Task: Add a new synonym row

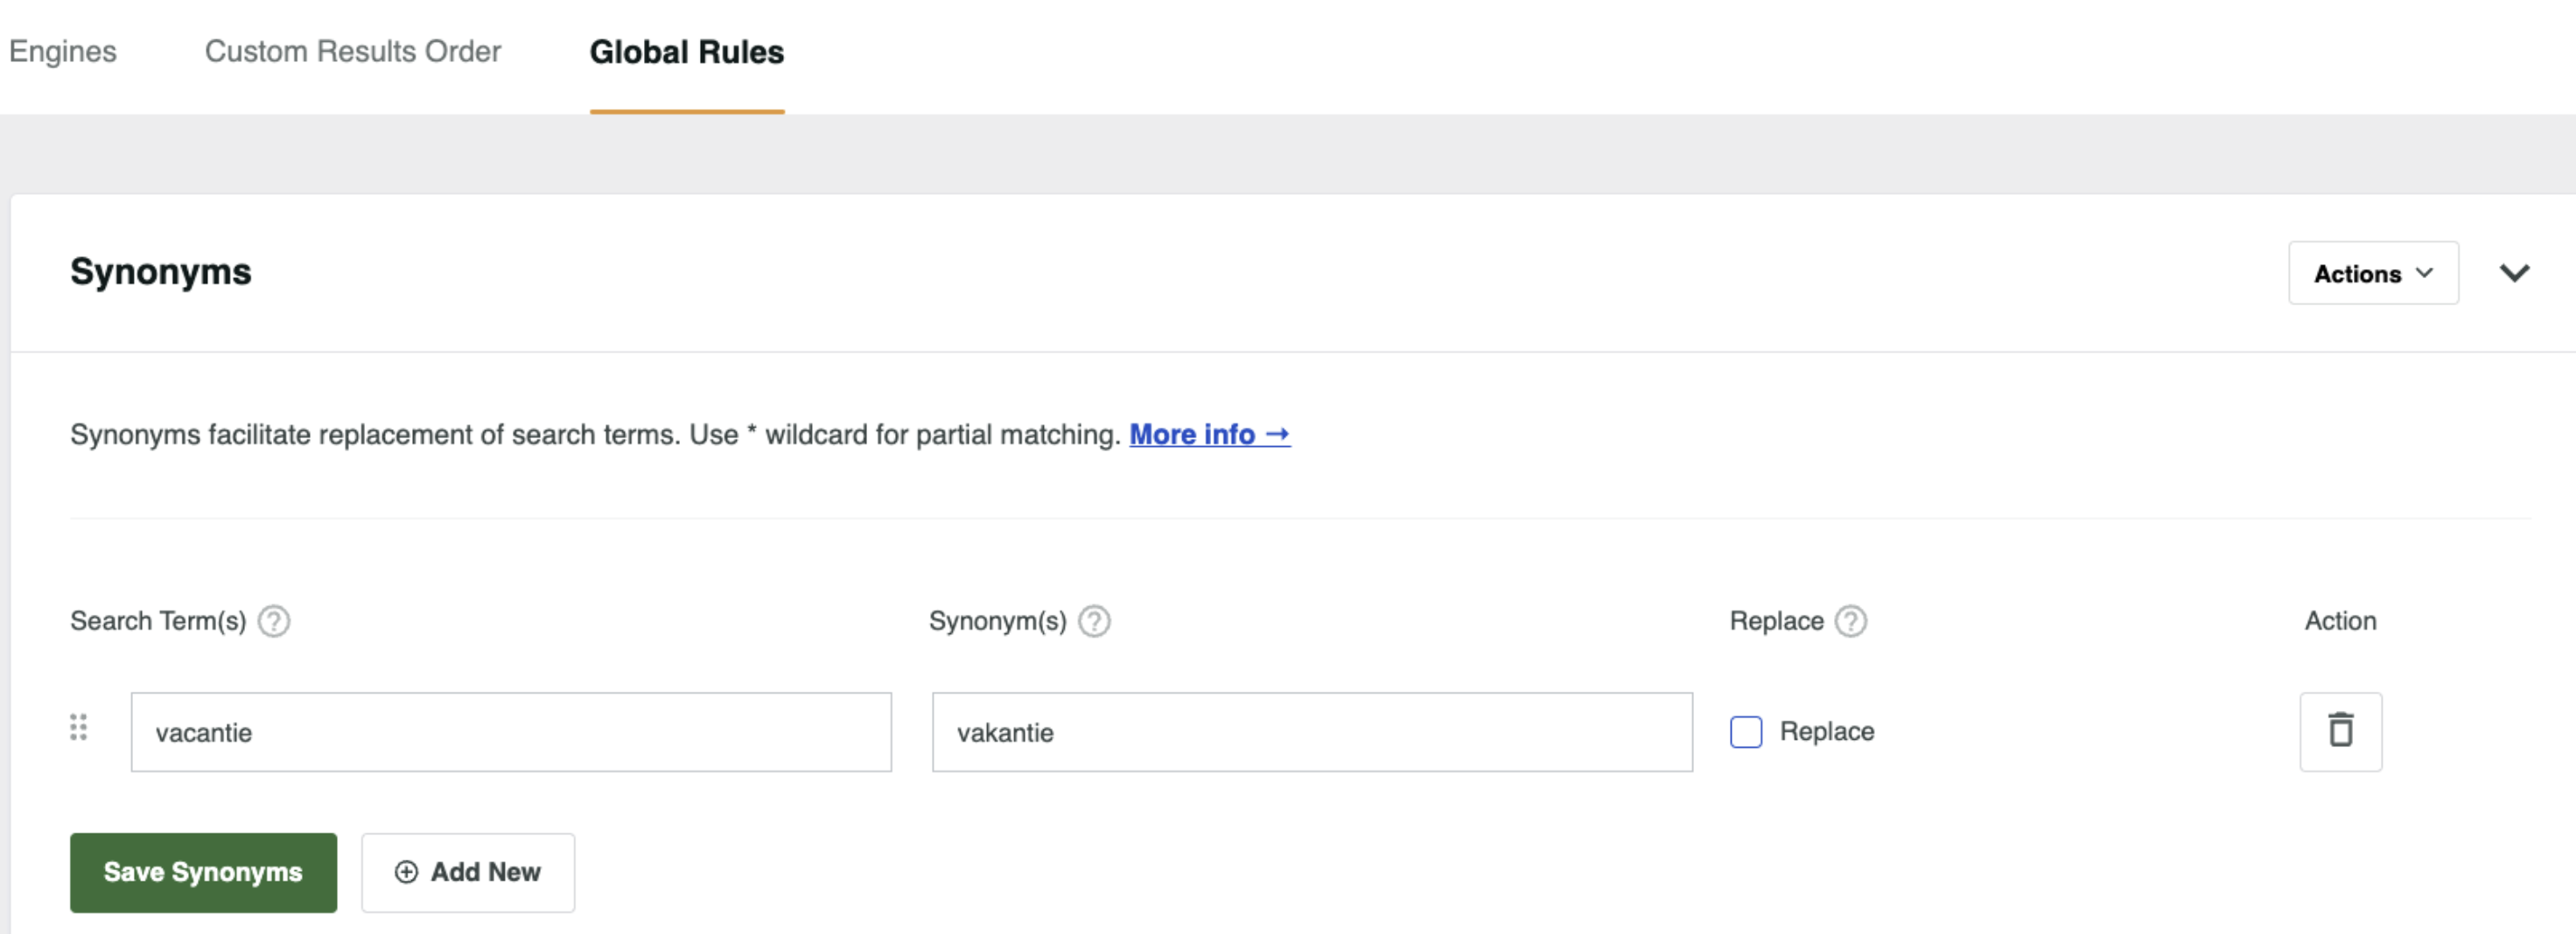Action: pos(468,872)
